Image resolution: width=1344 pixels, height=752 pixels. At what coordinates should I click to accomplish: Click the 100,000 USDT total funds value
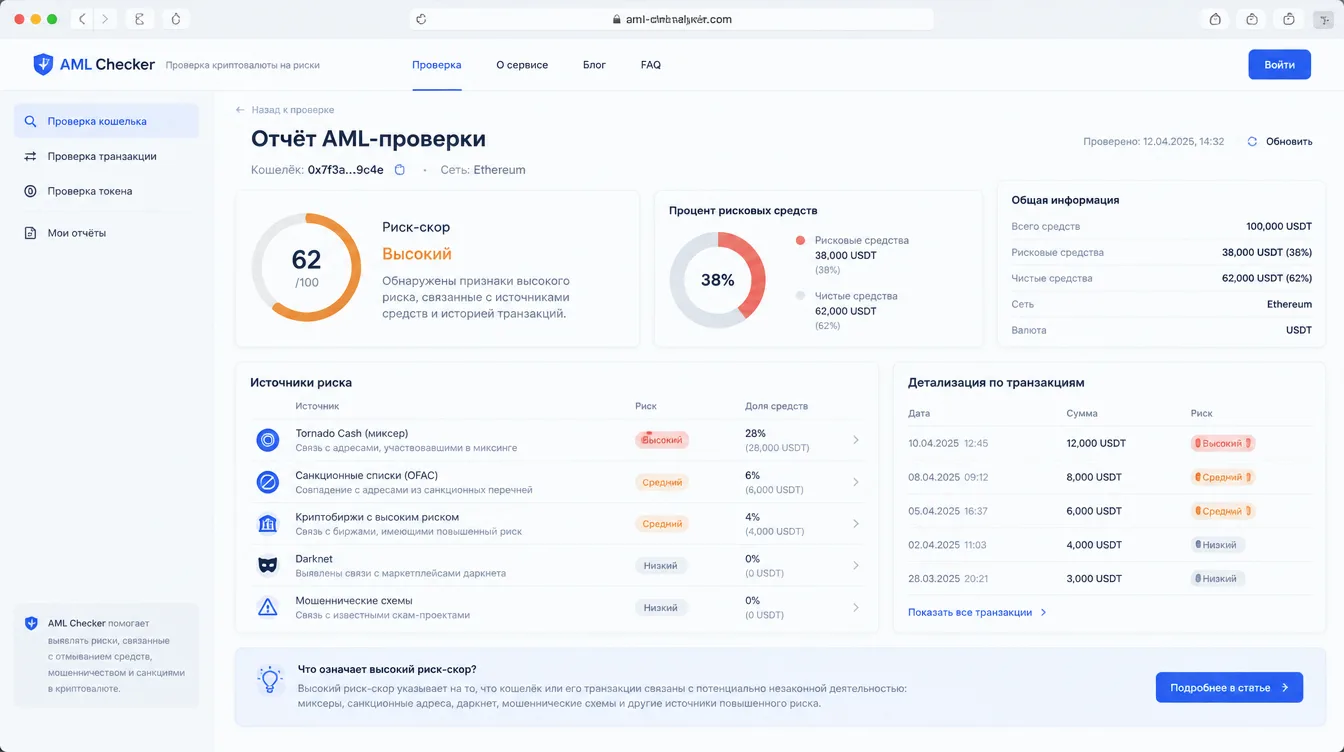pyautogui.click(x=1279, y=227)
